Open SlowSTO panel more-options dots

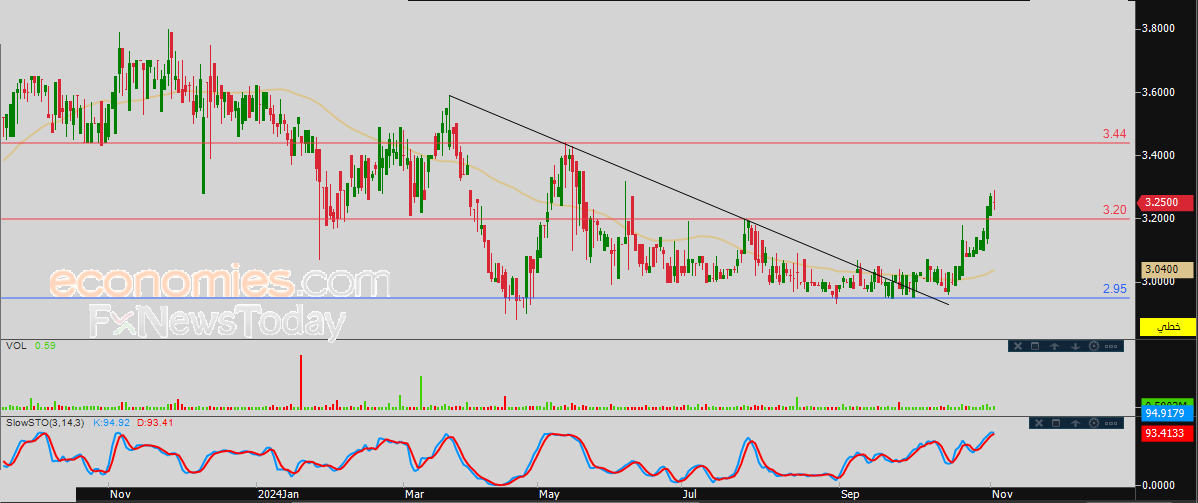[1111, 423]
